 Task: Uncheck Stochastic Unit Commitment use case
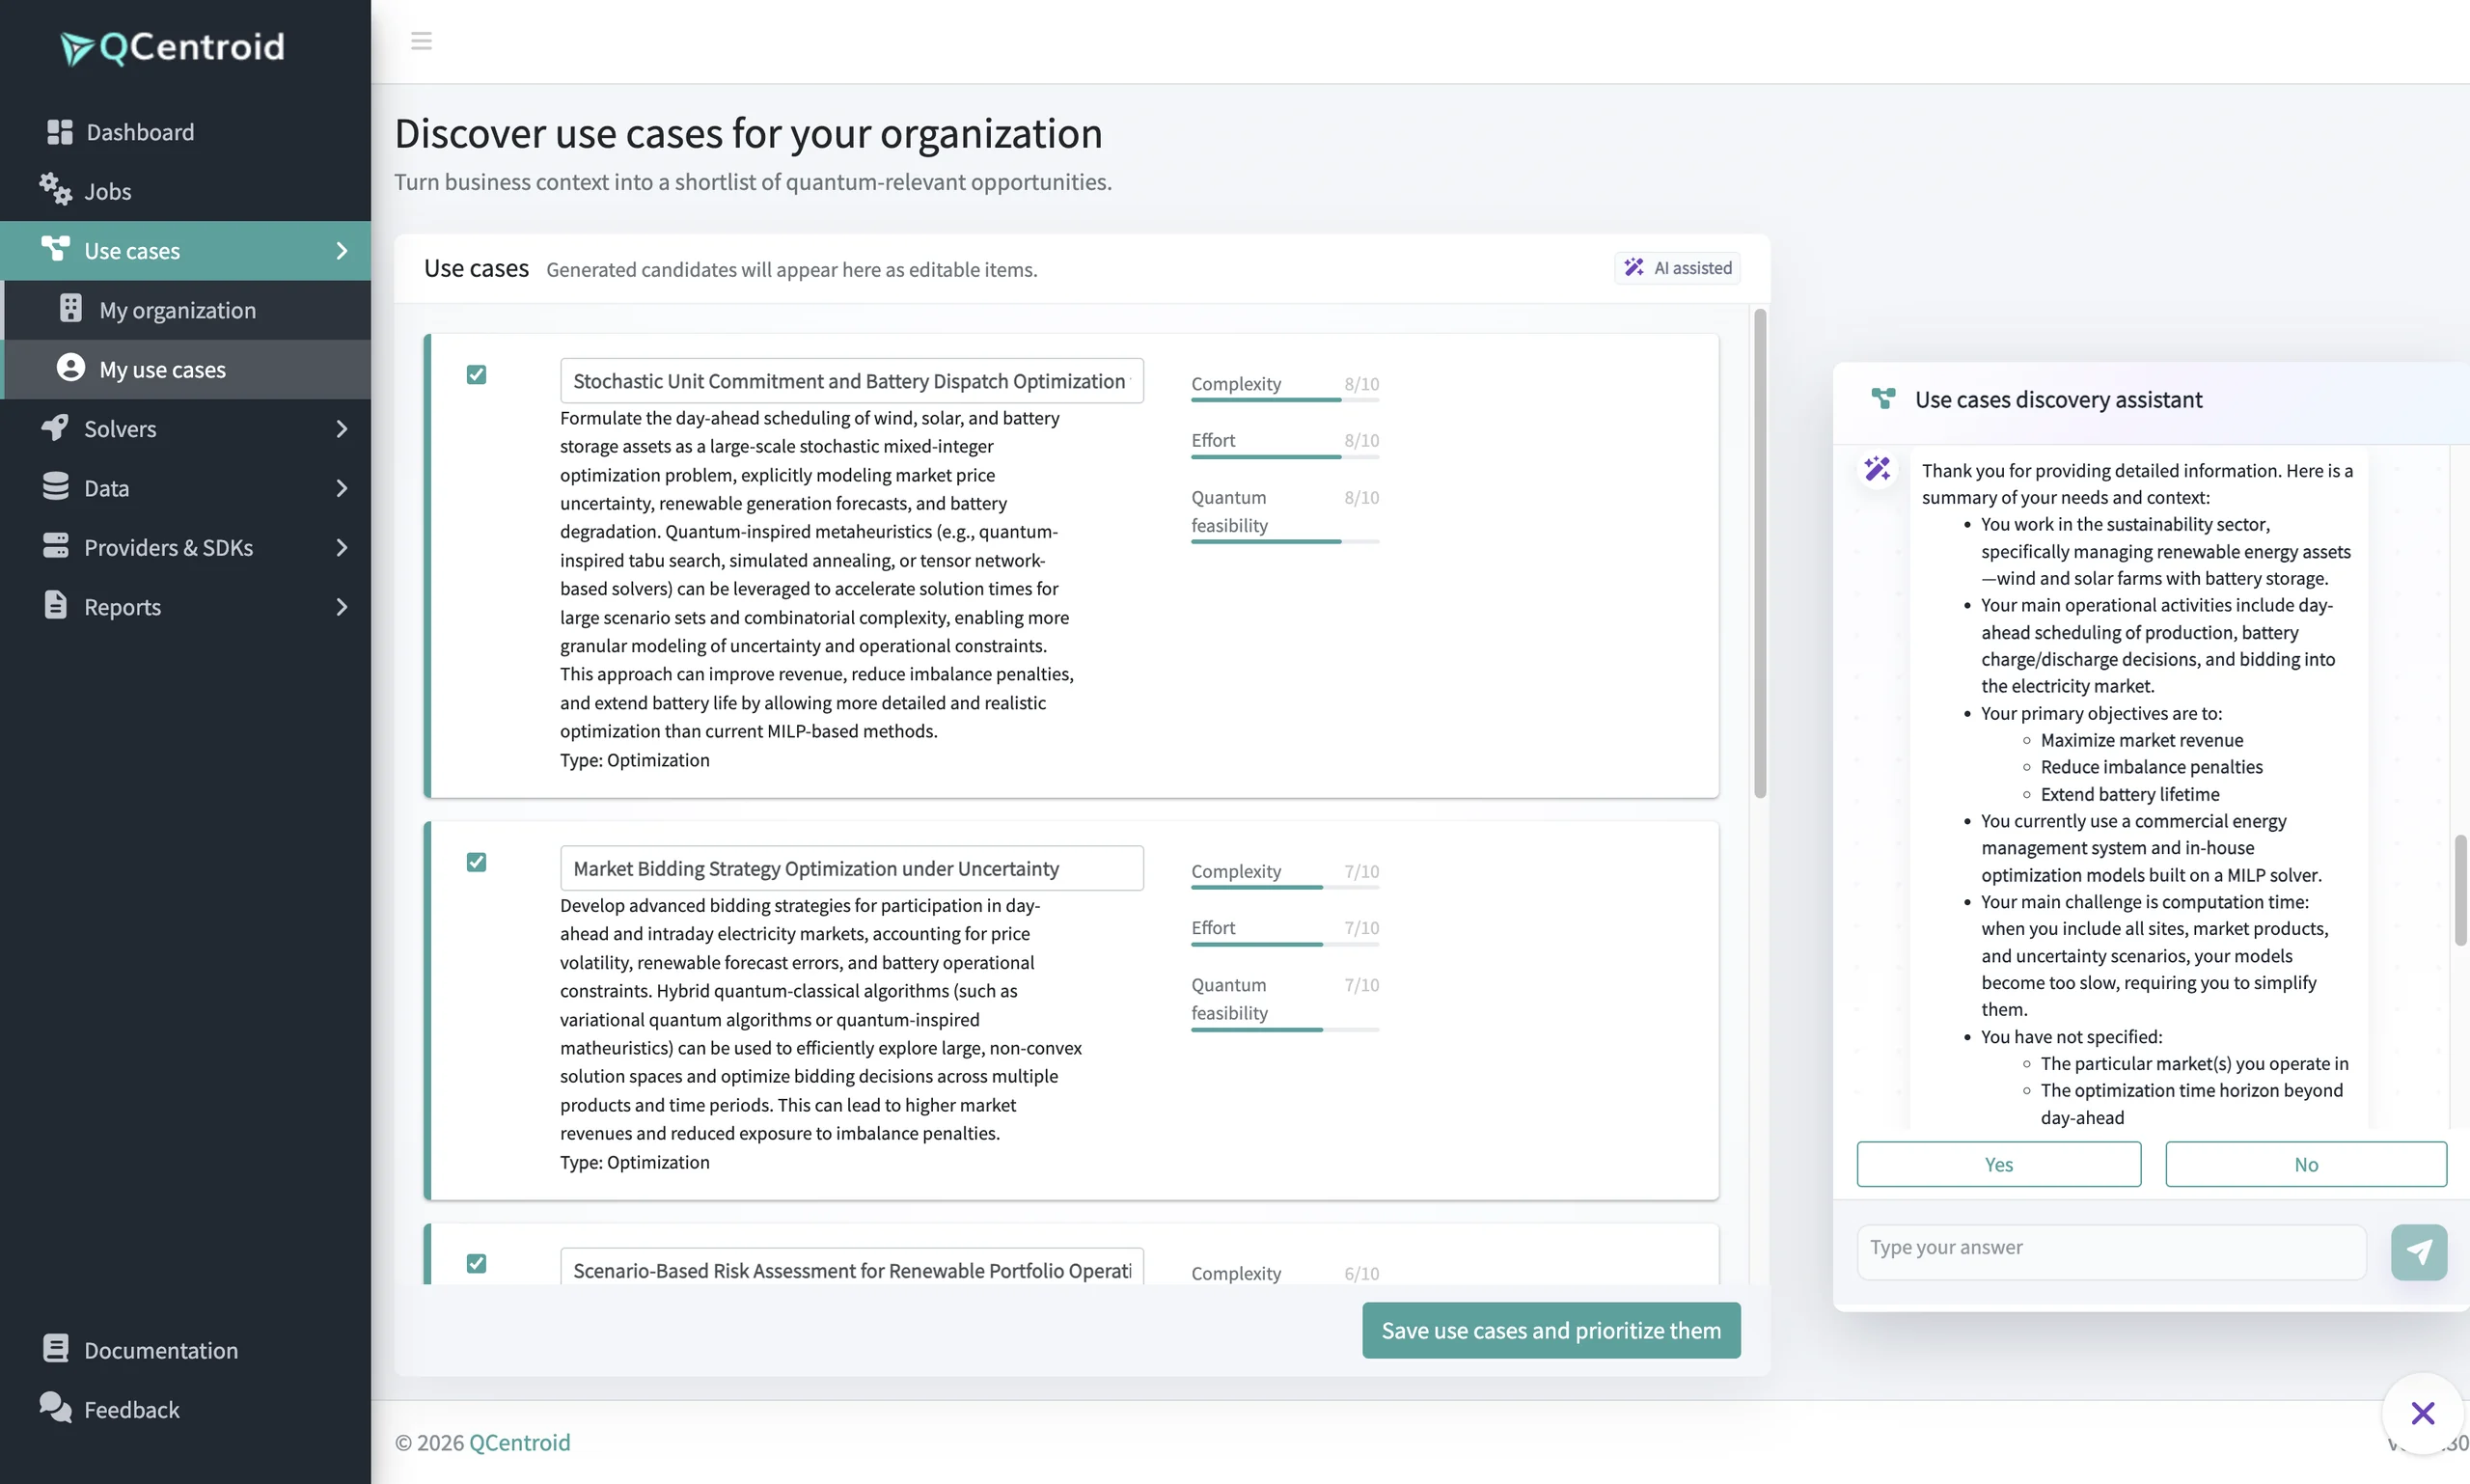477,375
